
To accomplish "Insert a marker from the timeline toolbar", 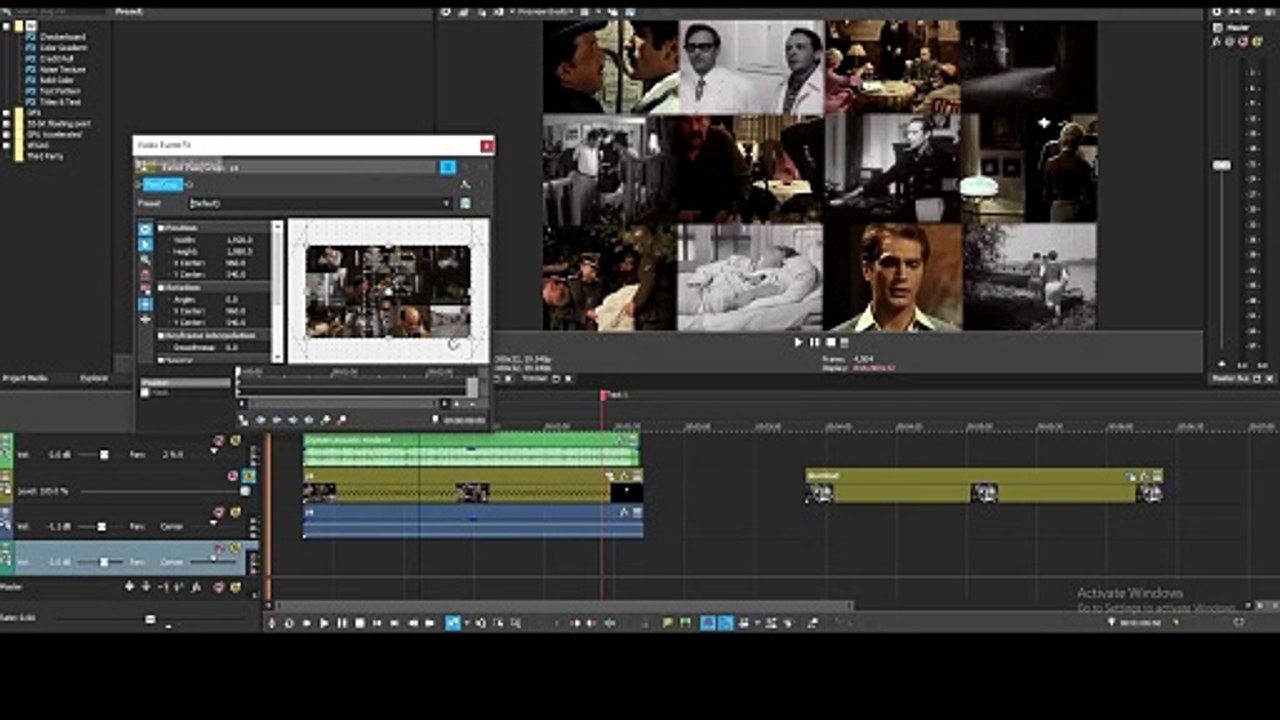I will coord(668,623).
